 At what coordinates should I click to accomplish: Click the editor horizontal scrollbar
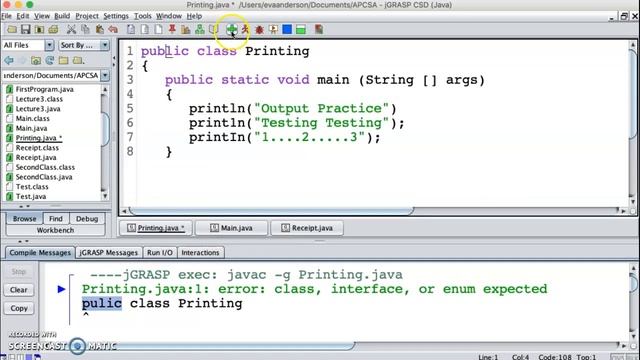[x=271, y=211]
